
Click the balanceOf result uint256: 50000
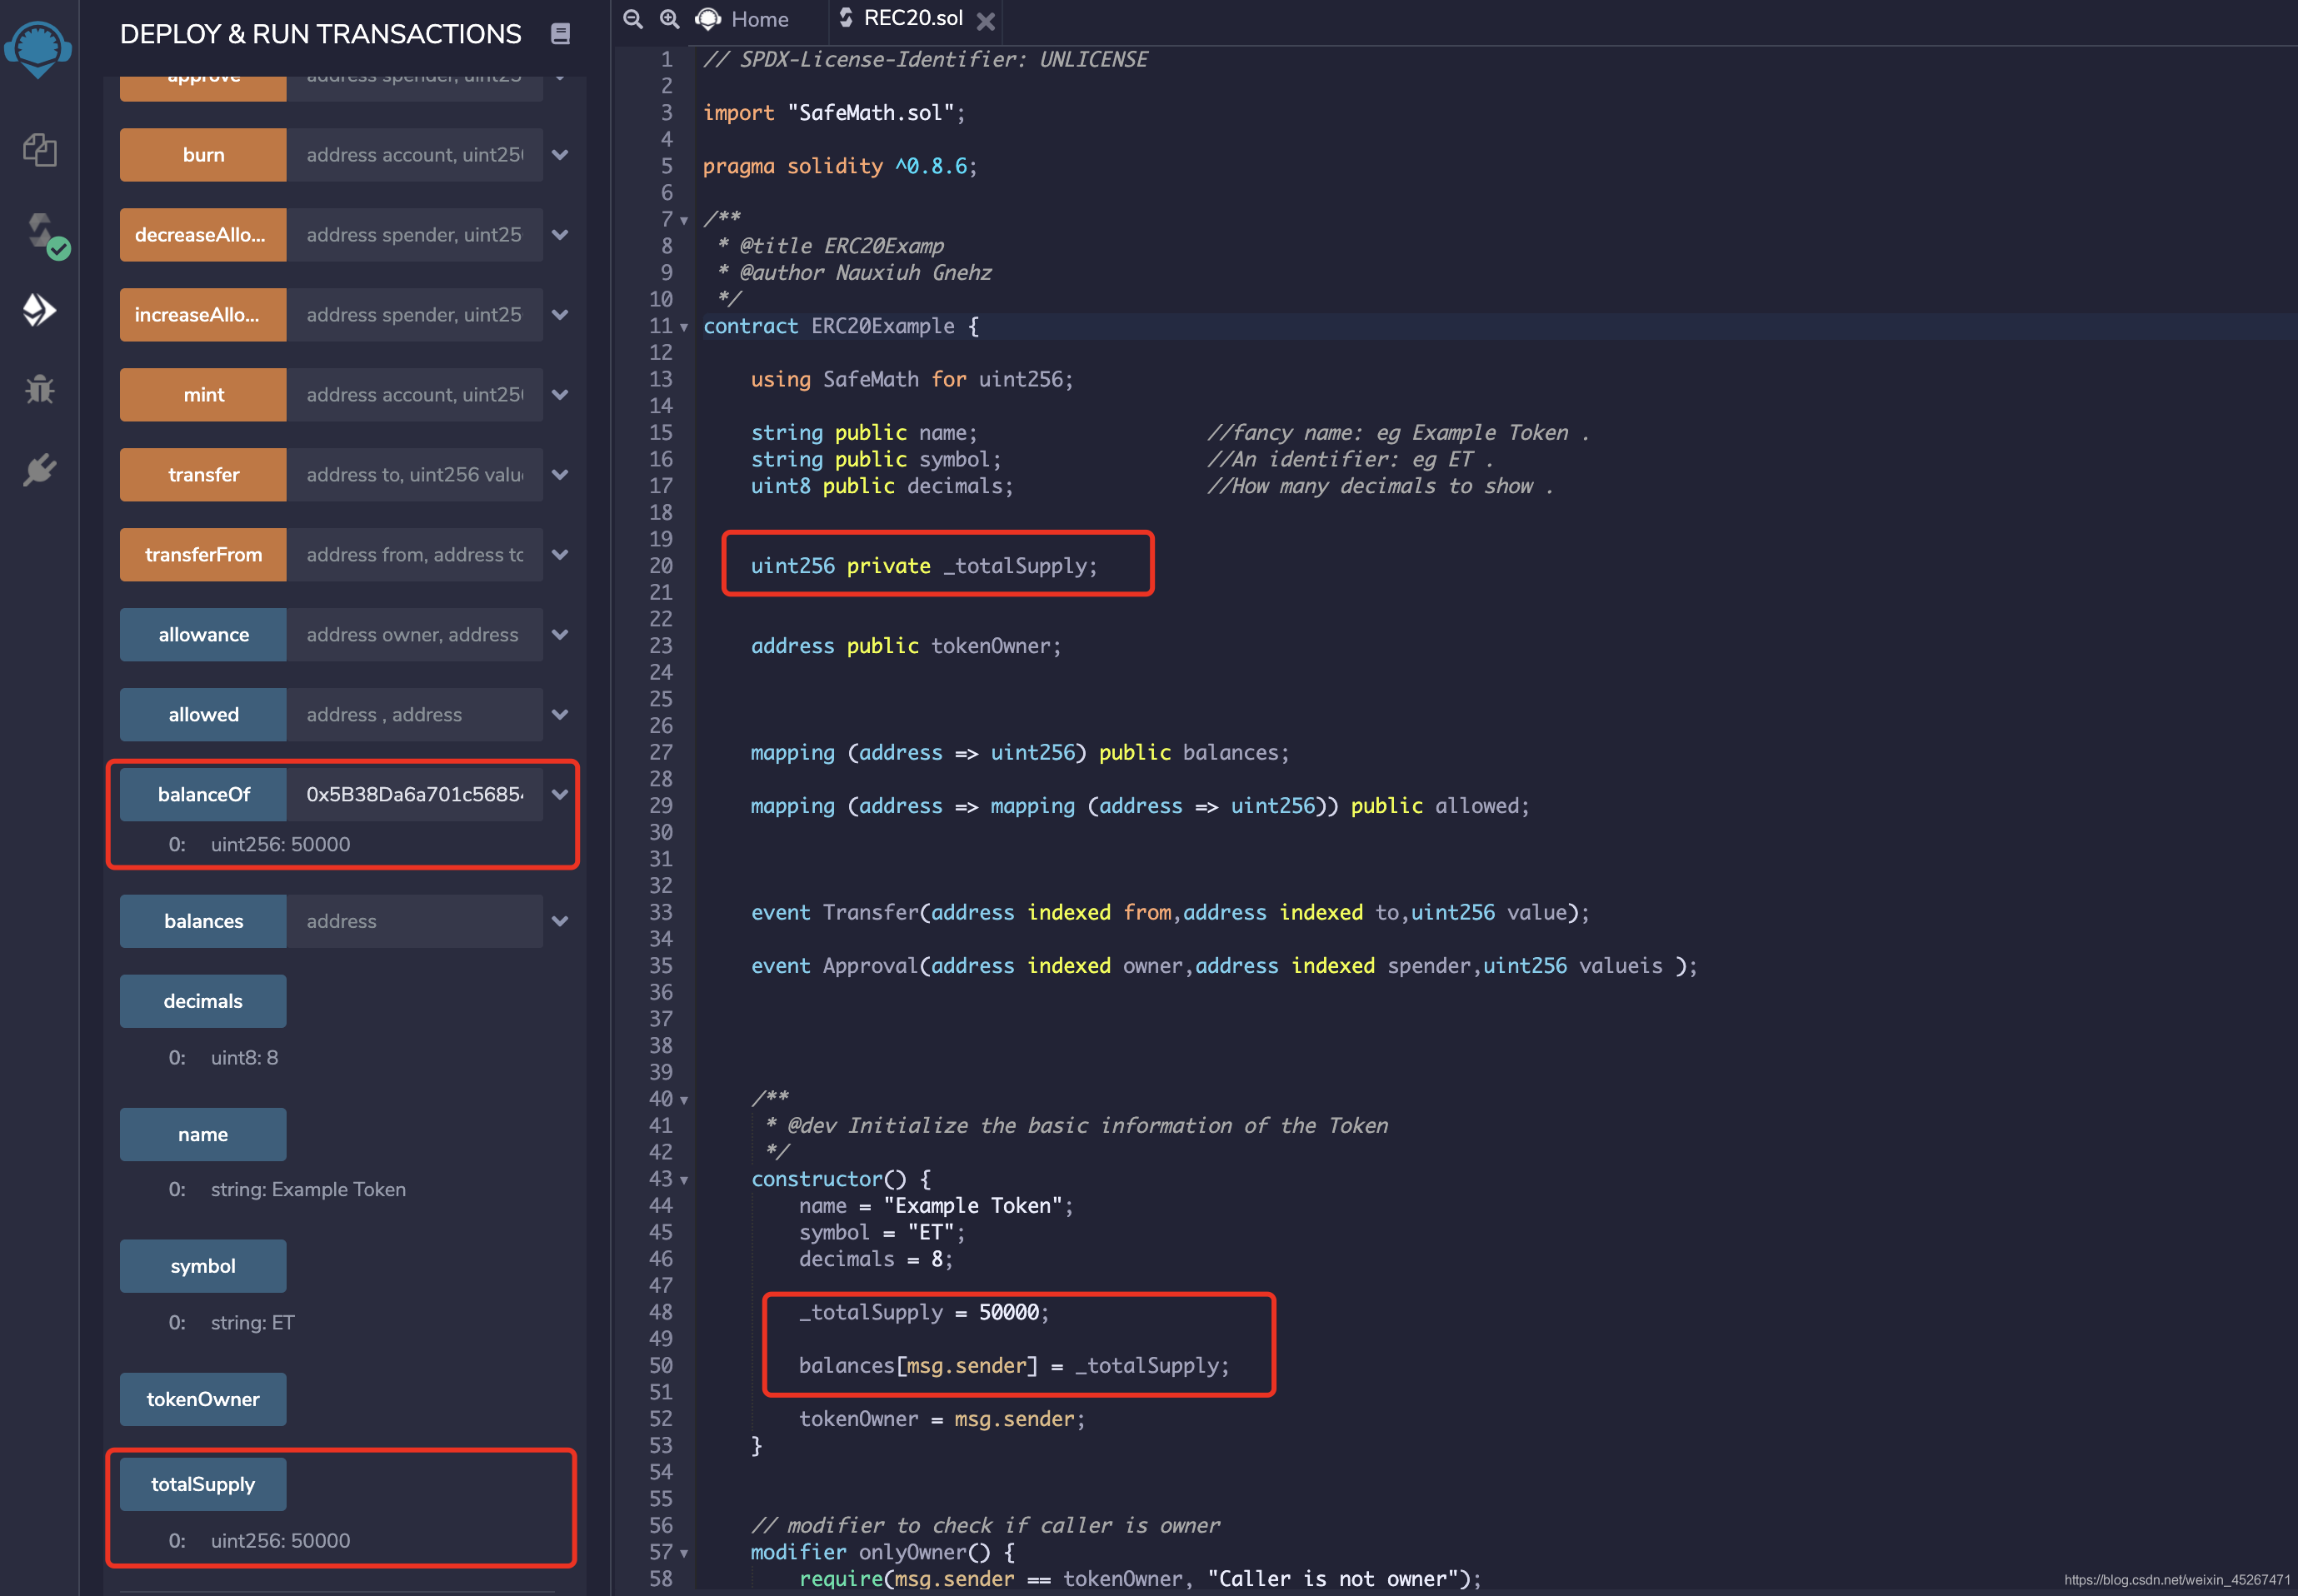click(x=280, y=844)
